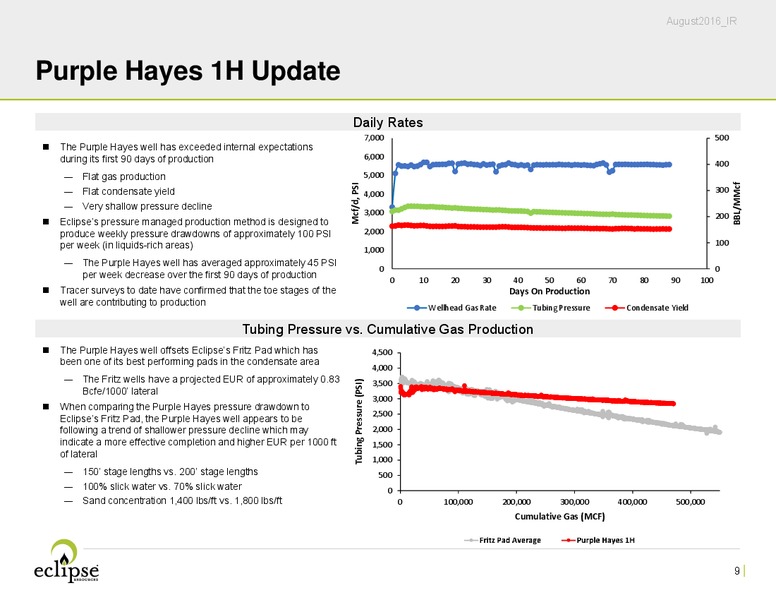This screenshot has width=776, height=600.
Task: Click the 'BBL/MMcf' right axis title
Action: [737, 203]
